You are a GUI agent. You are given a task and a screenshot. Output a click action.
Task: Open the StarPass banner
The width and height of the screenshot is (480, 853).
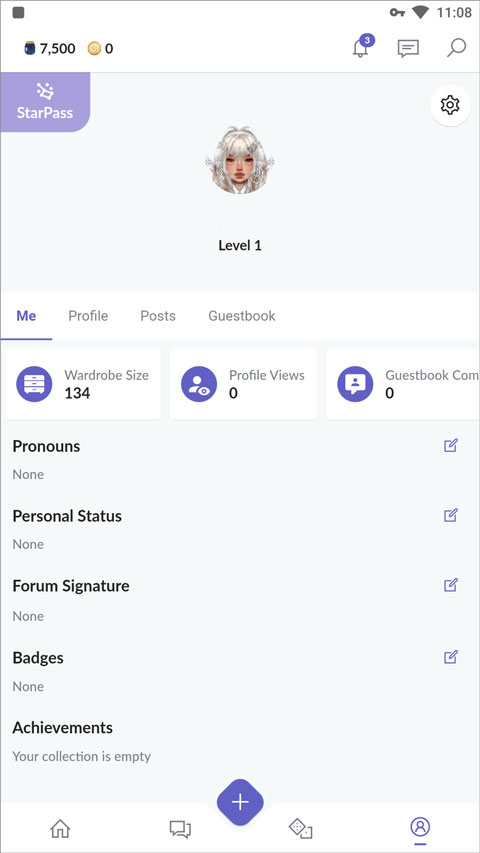pyautogui.click(x=45, y=102)
